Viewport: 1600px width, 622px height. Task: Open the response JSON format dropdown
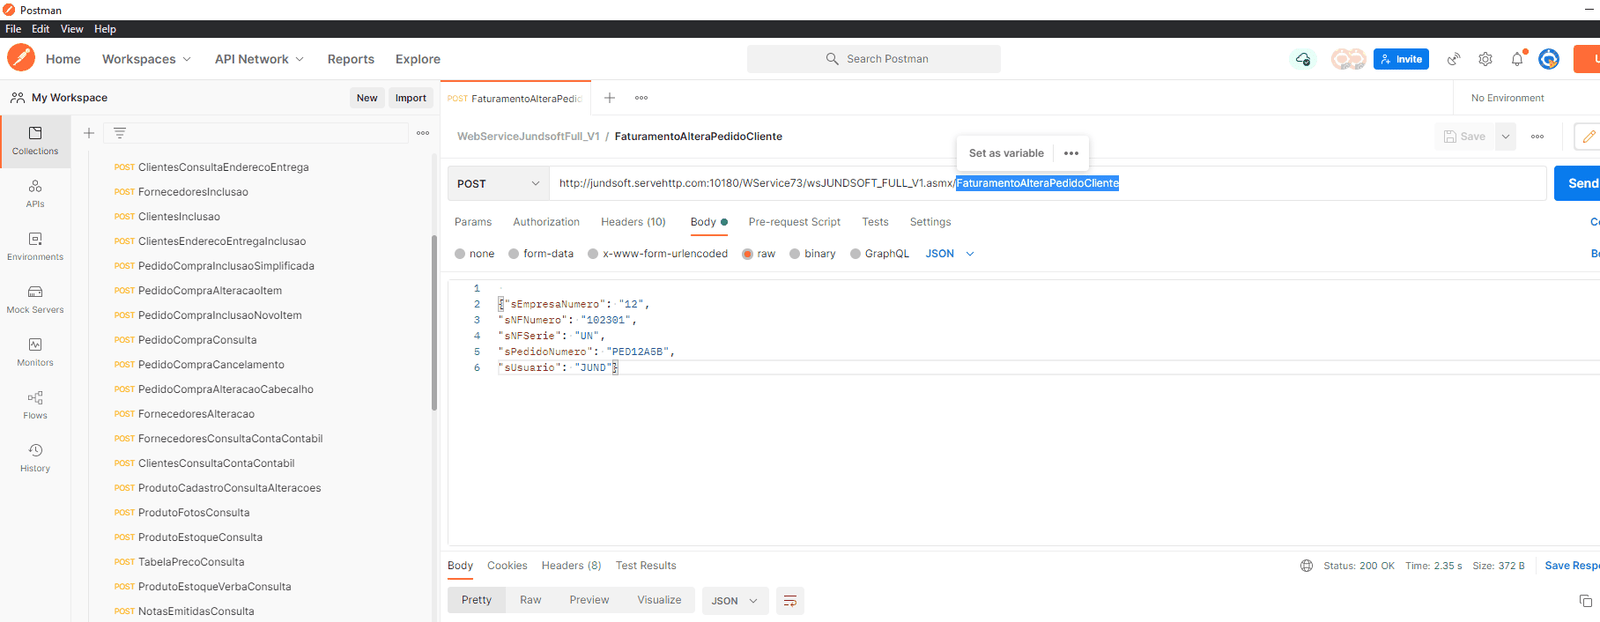tap(734, 600)
